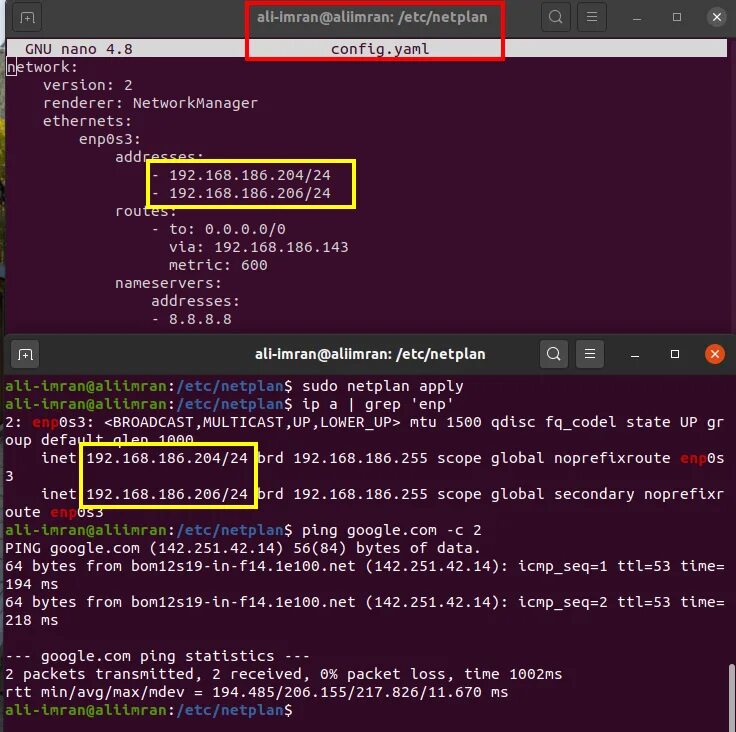Click '- 8.8.8.8' nameserver entry
Image resolution: width=736 pixels, height=732 pixels.
click(192, 319)
